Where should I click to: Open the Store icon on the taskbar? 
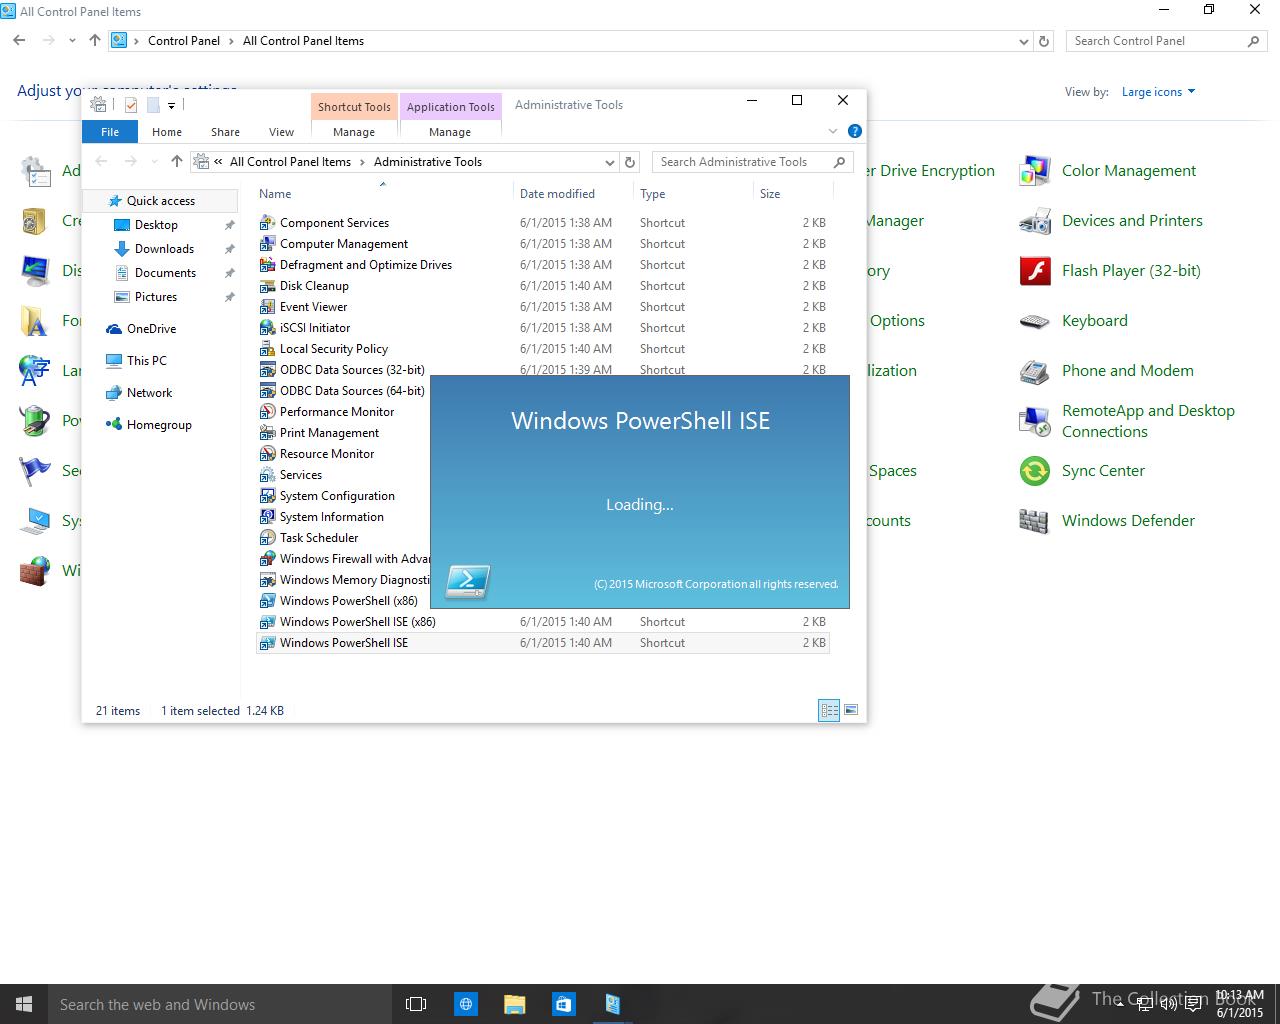562,1004
